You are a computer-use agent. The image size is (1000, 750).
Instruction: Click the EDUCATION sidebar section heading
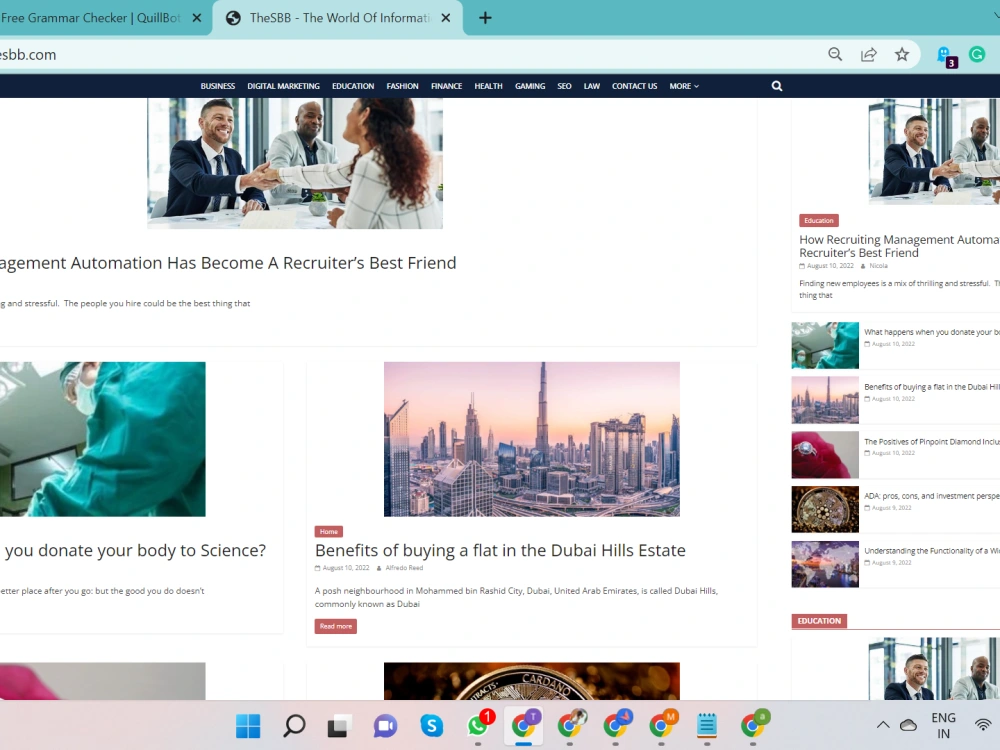point(819,621)
